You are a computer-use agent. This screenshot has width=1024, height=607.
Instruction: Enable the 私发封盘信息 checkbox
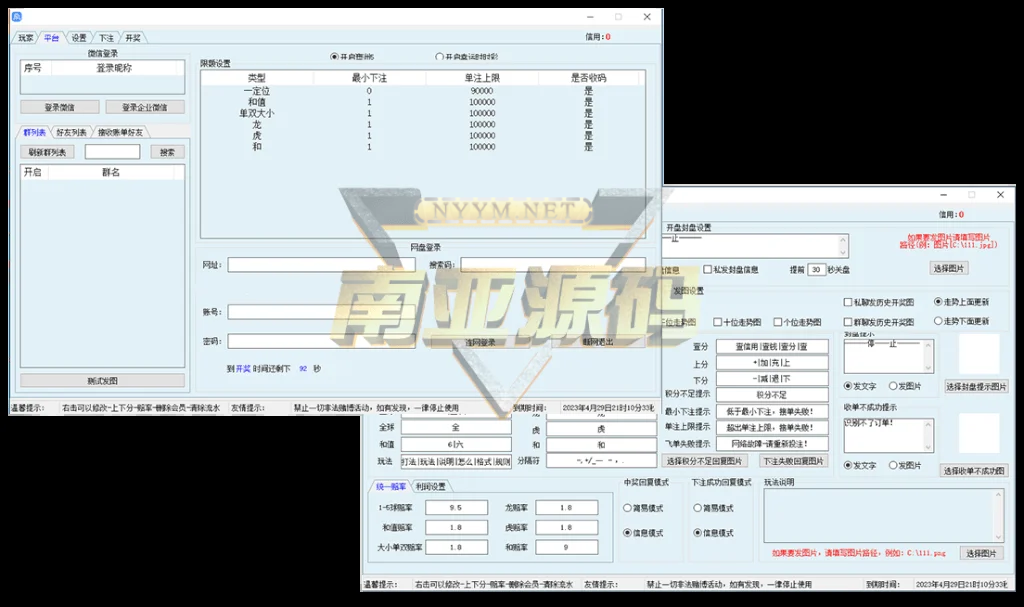point(709,270)
